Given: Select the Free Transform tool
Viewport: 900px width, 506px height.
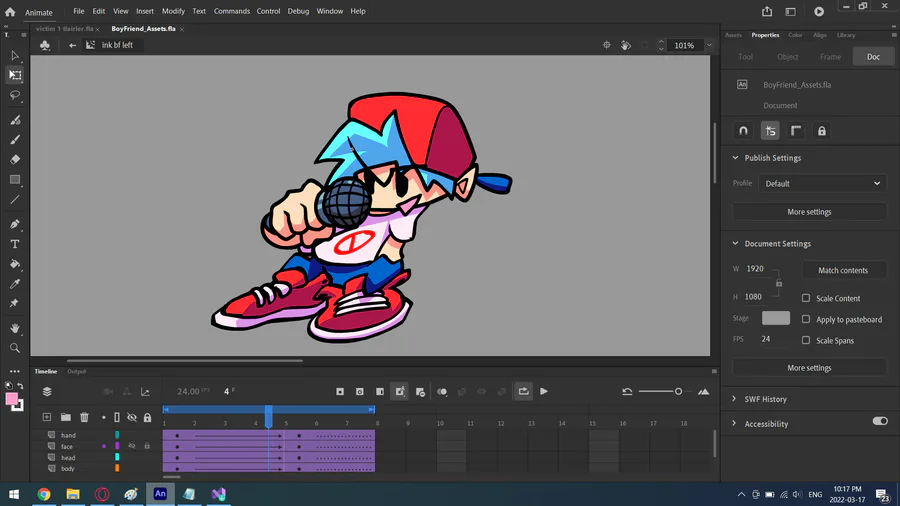Looking at the screenshot, I should [15, 75].
